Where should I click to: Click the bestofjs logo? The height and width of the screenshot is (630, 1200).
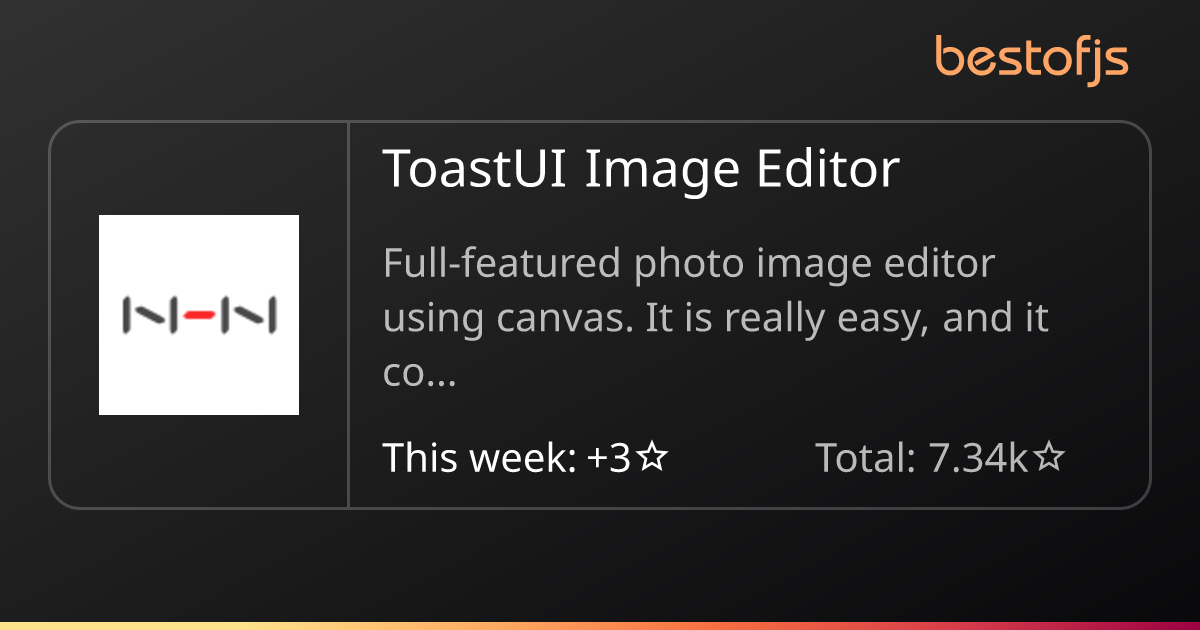[x=1032, y=60]
